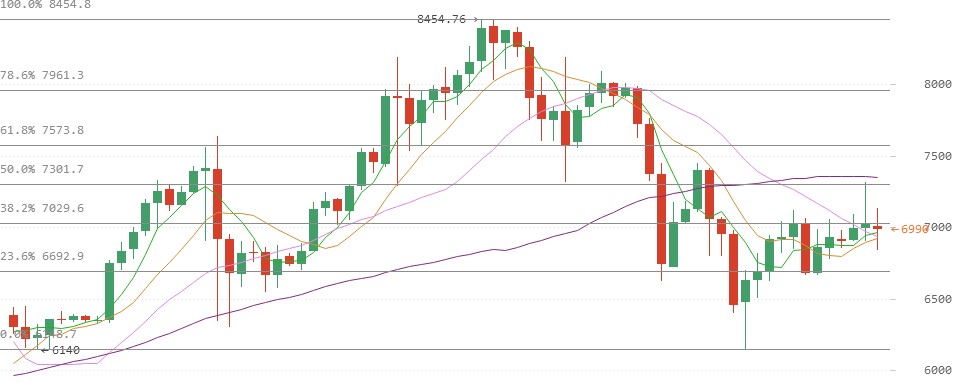Click the 7500 price axis label
The width and height of the screenshot is (976, 382).
[x=938, y=156]
